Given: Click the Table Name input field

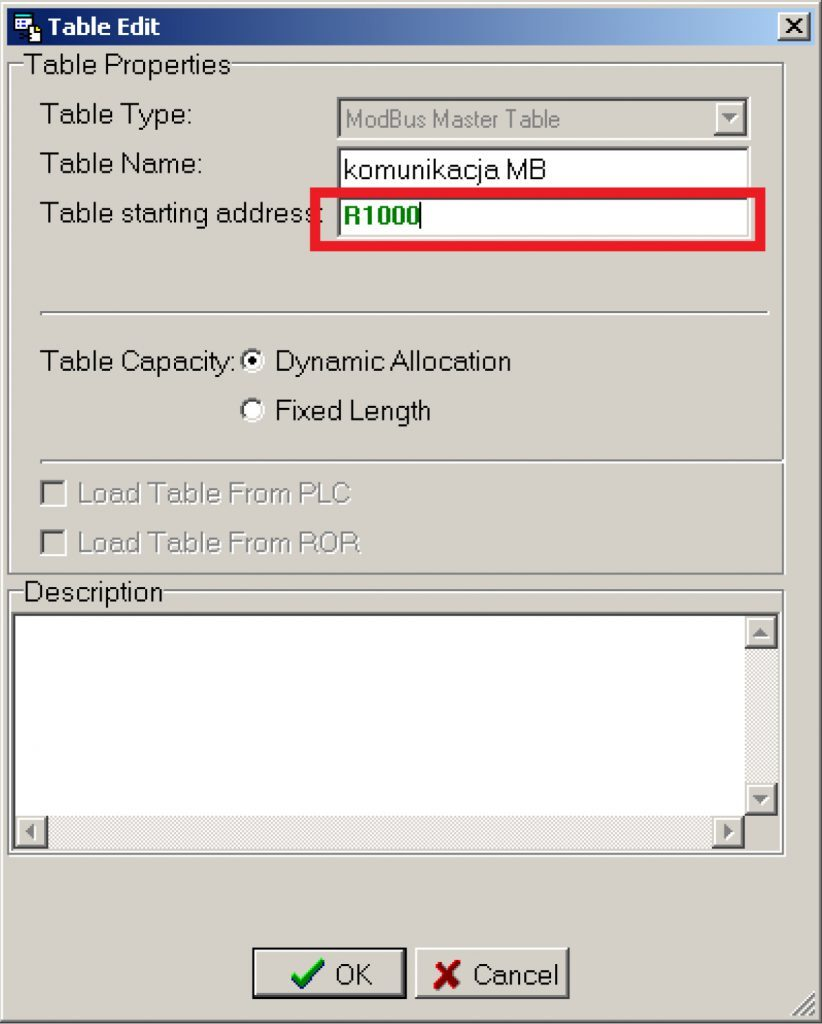Looking at the screenshot, I should 543,169.
